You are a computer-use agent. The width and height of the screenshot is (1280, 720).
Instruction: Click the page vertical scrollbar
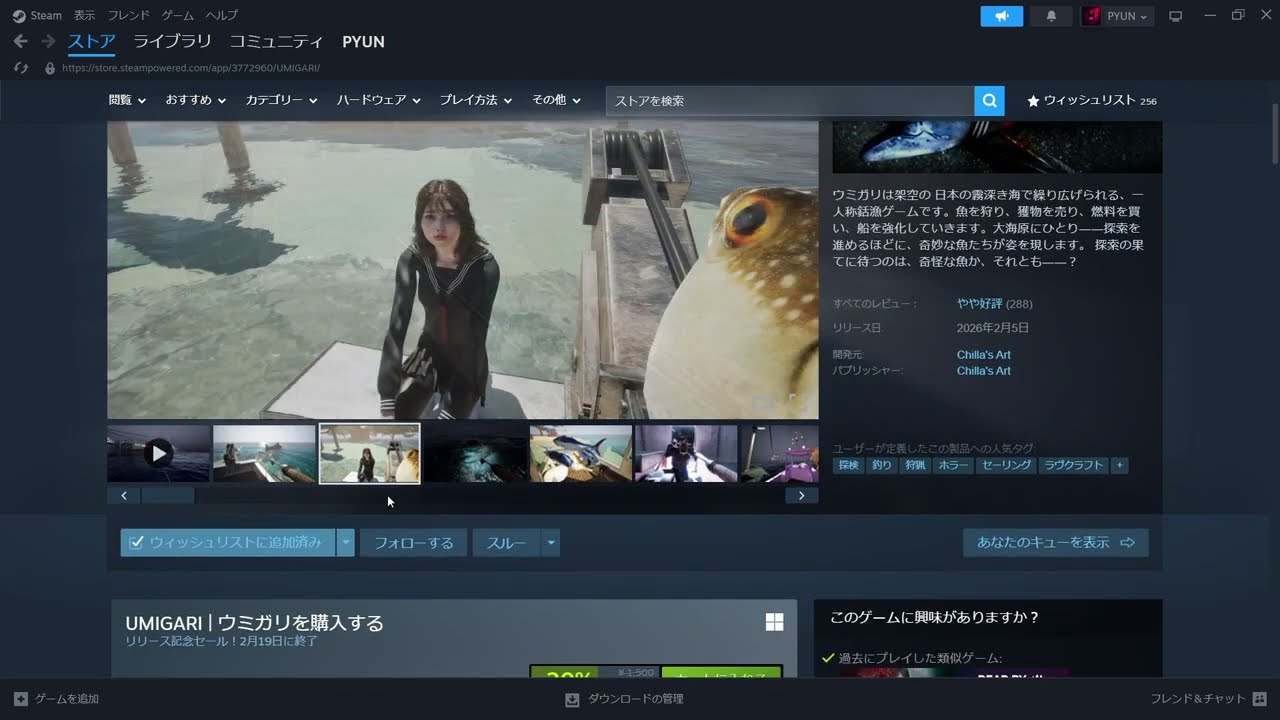click(x=1275, y=134)
